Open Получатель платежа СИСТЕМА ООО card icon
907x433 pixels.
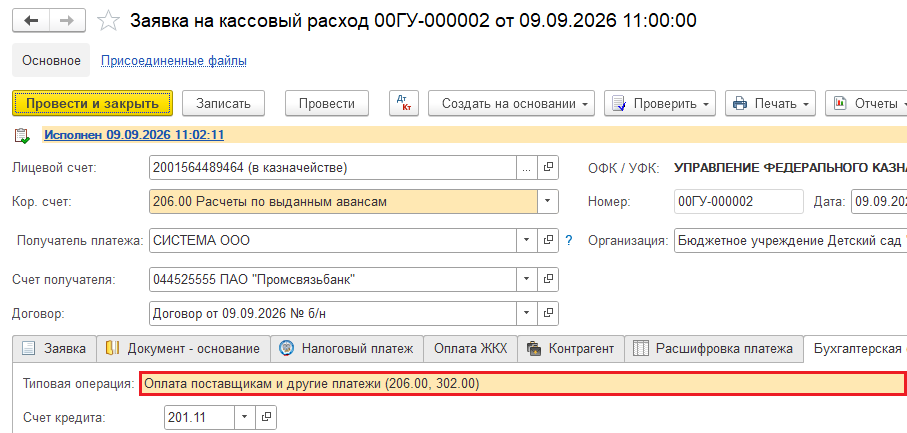[x=548, y=240]
